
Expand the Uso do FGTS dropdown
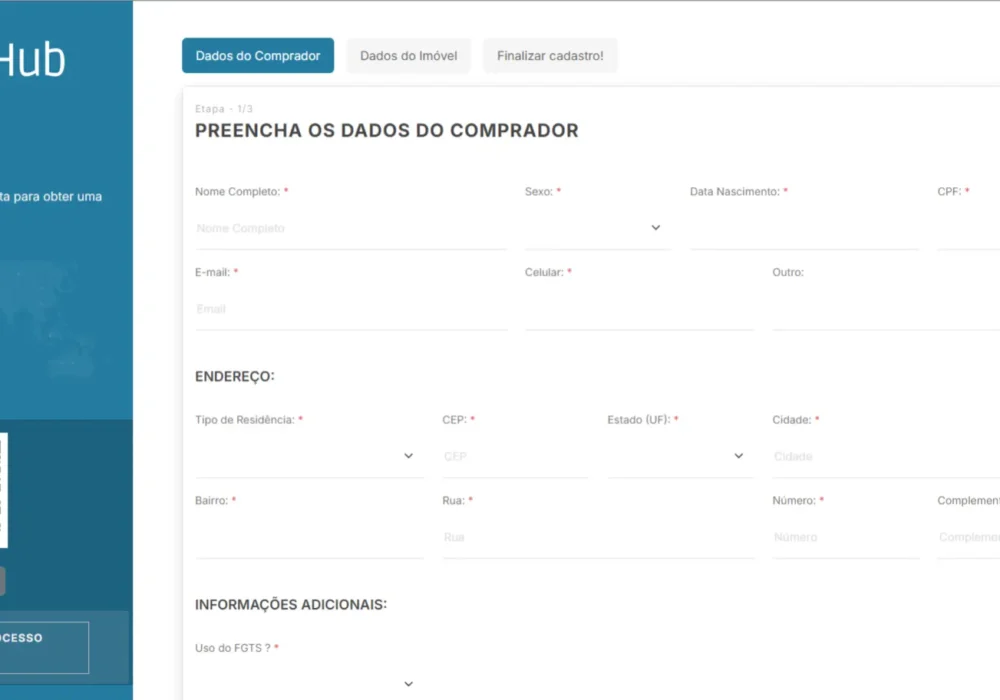307,683
